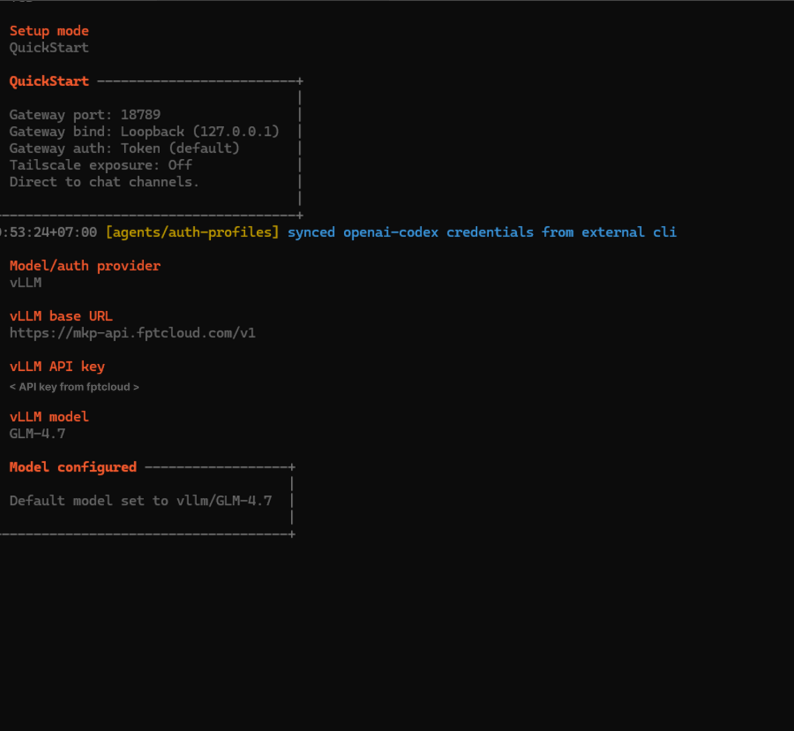794x731 pixels.
Task: Click the "Tailscale exposure: Off" line
Action: pyautogui.click(x=101, y=165)
